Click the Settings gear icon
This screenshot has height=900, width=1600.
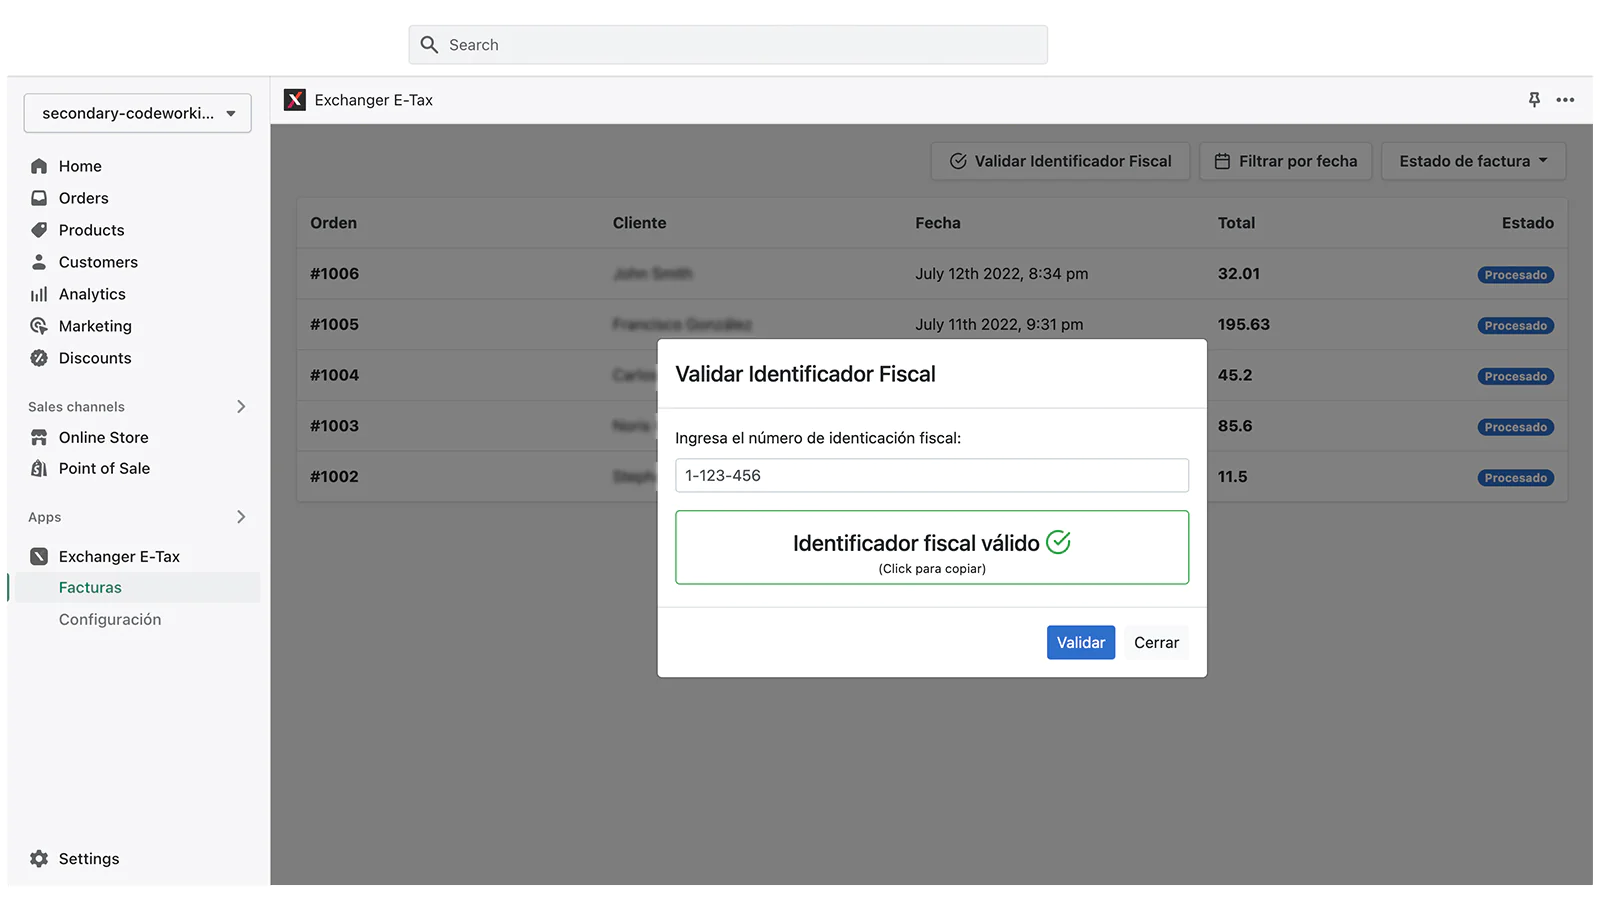(x=39, y=859)
